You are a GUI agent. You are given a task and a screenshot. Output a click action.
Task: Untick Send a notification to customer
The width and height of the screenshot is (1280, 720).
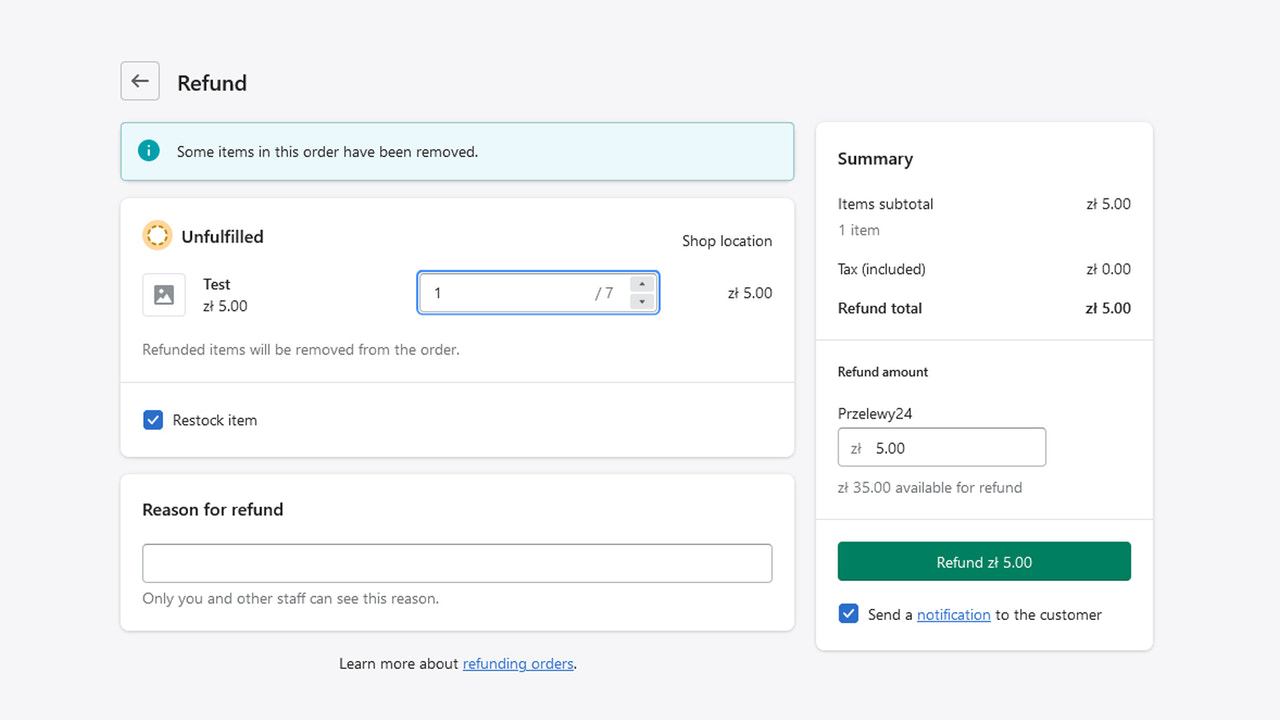[848, 613]
